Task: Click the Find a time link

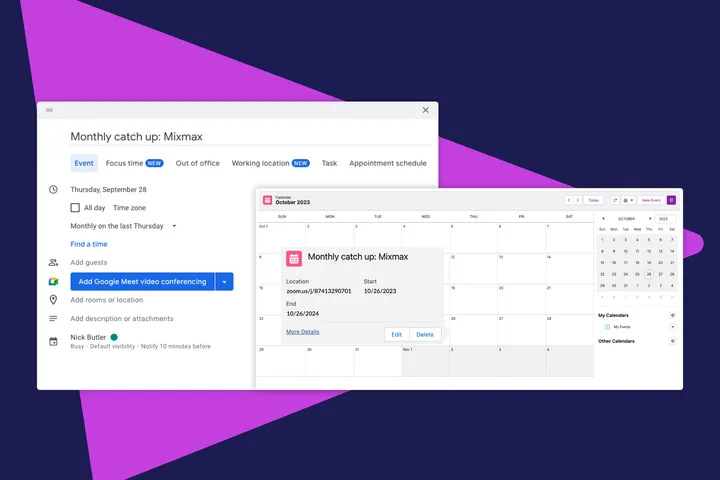Action: [x=89, y=244]
